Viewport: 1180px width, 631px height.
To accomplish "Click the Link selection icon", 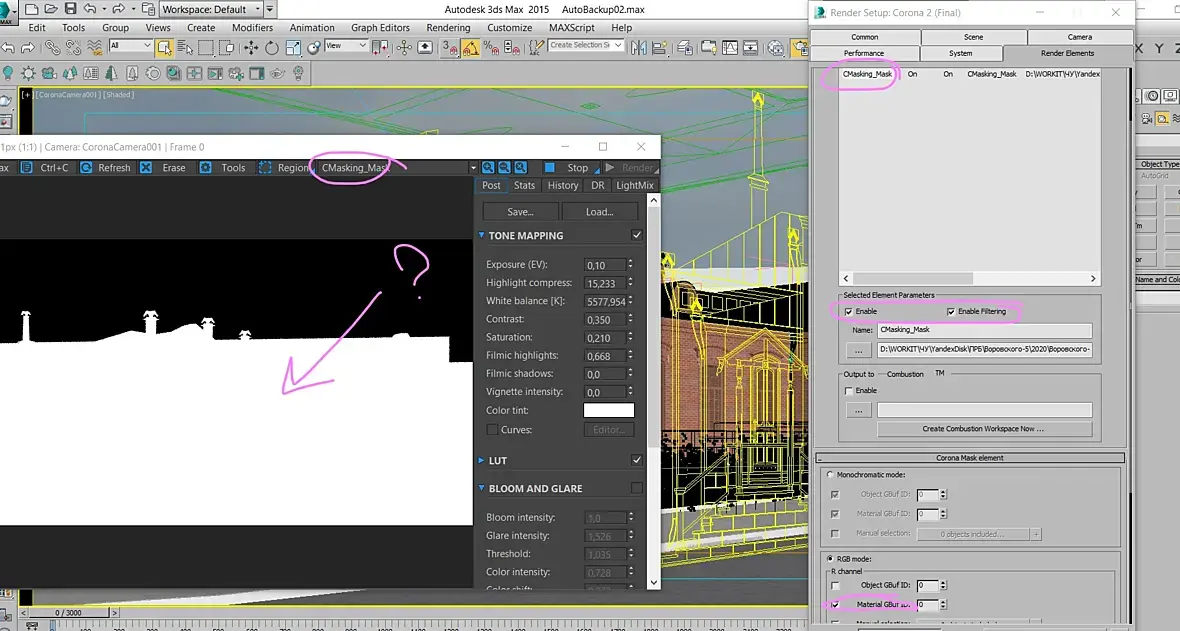I will 52,47.
